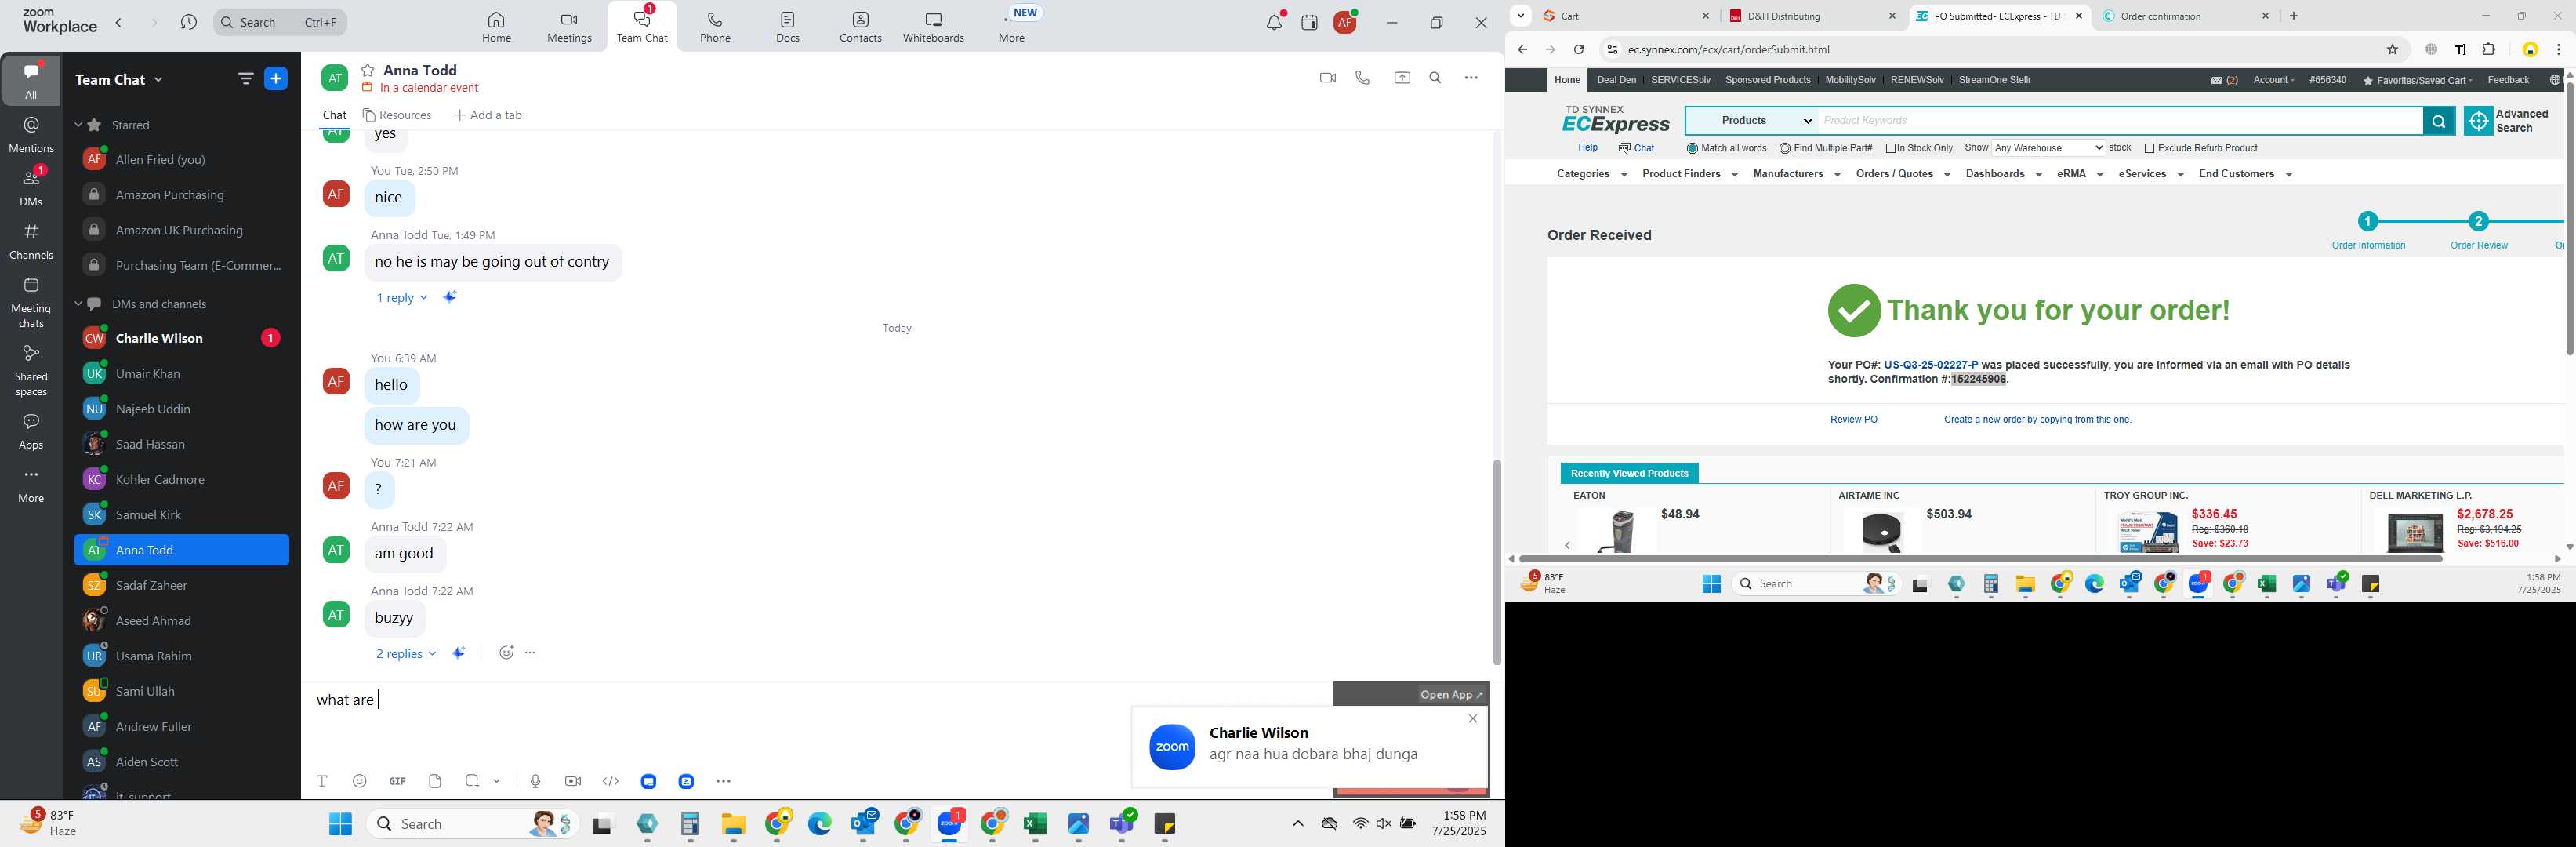Select the Match all words radio button

coord(1692,148)
